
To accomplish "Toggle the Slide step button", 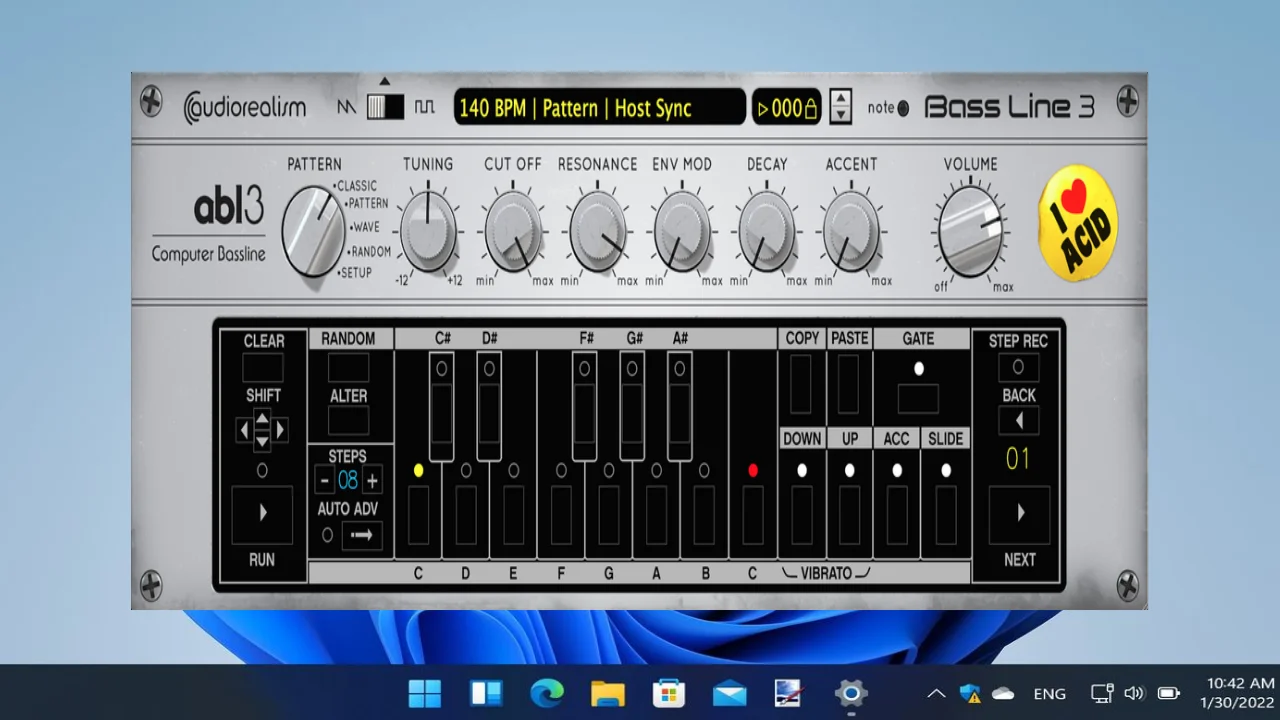I will coord(945,515).
